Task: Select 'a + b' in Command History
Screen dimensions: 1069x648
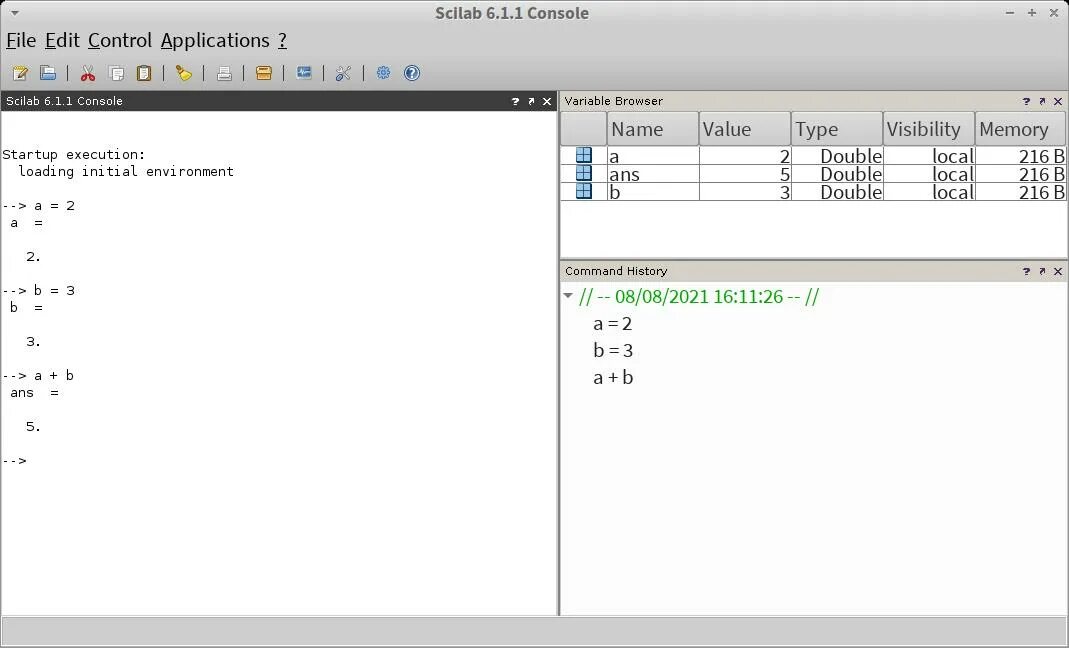Action: (x=613, y=377)
